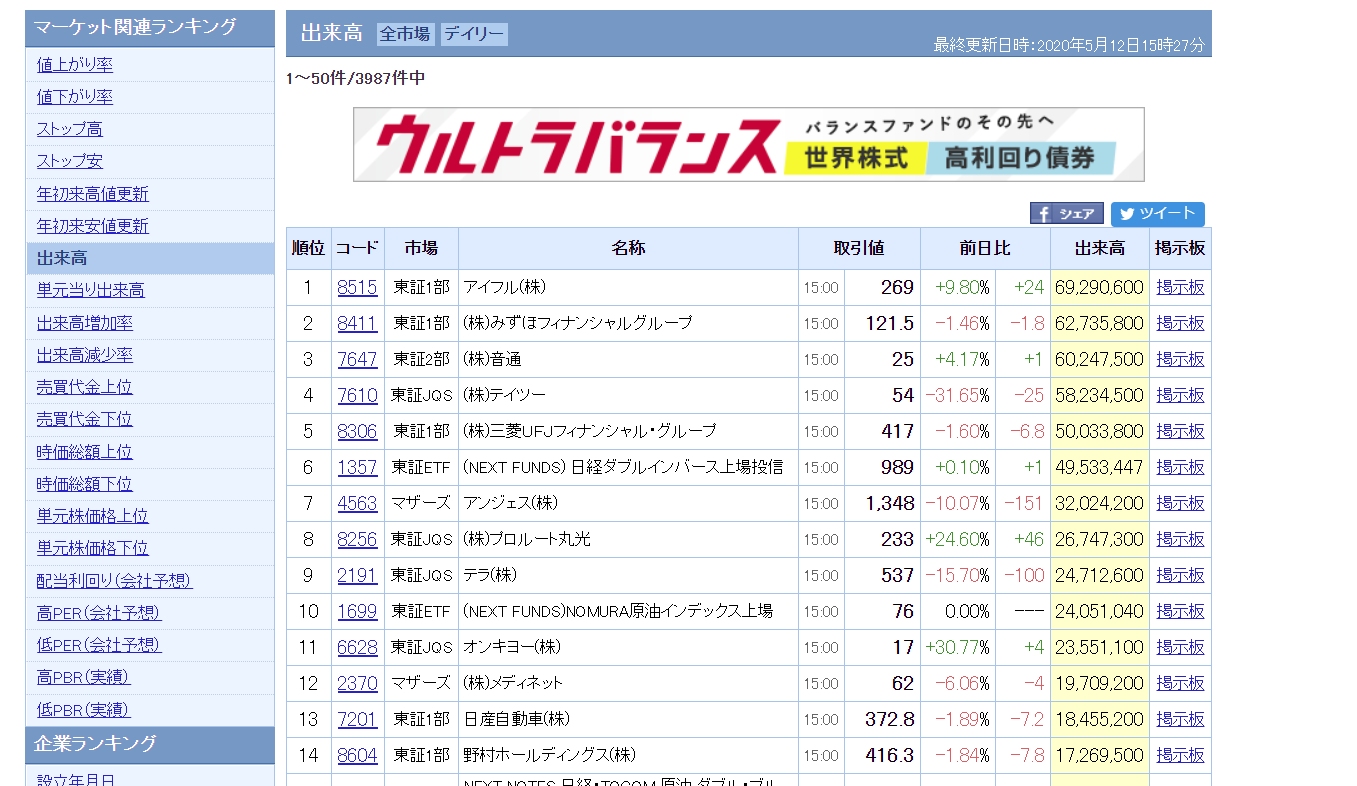Viewport: 1357px width, 786px height.
Task: Click the Facebook share button
Action: (1067, 213)
